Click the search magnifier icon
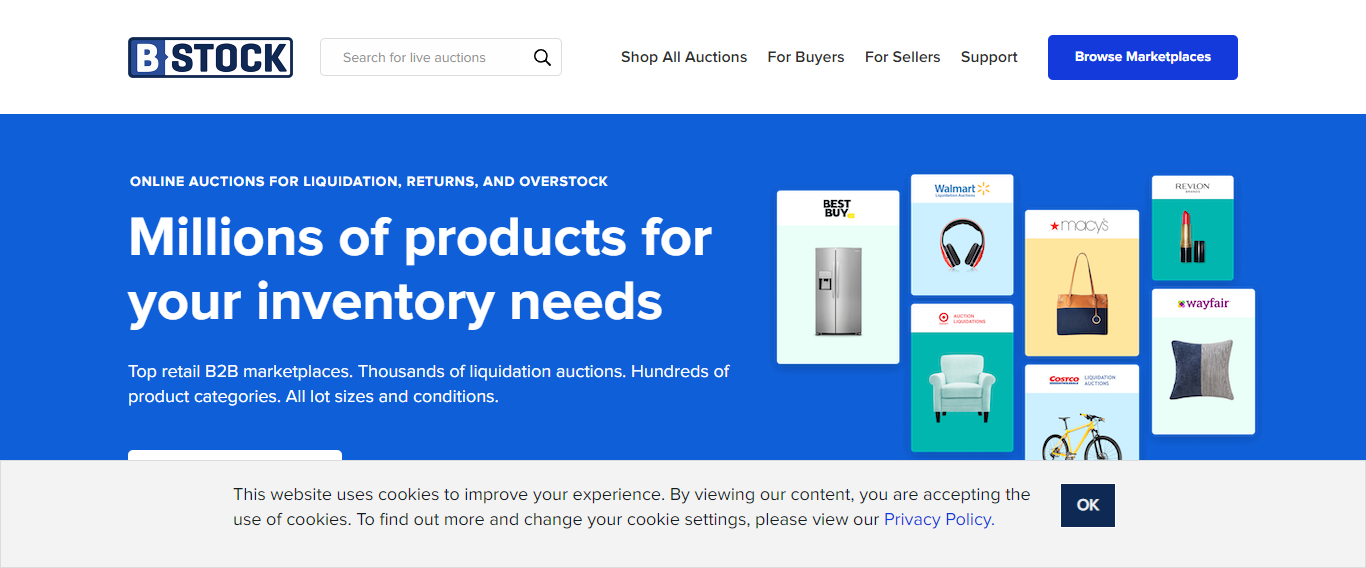The width and height of the screenshot is (1366, 568). (542, 57)
